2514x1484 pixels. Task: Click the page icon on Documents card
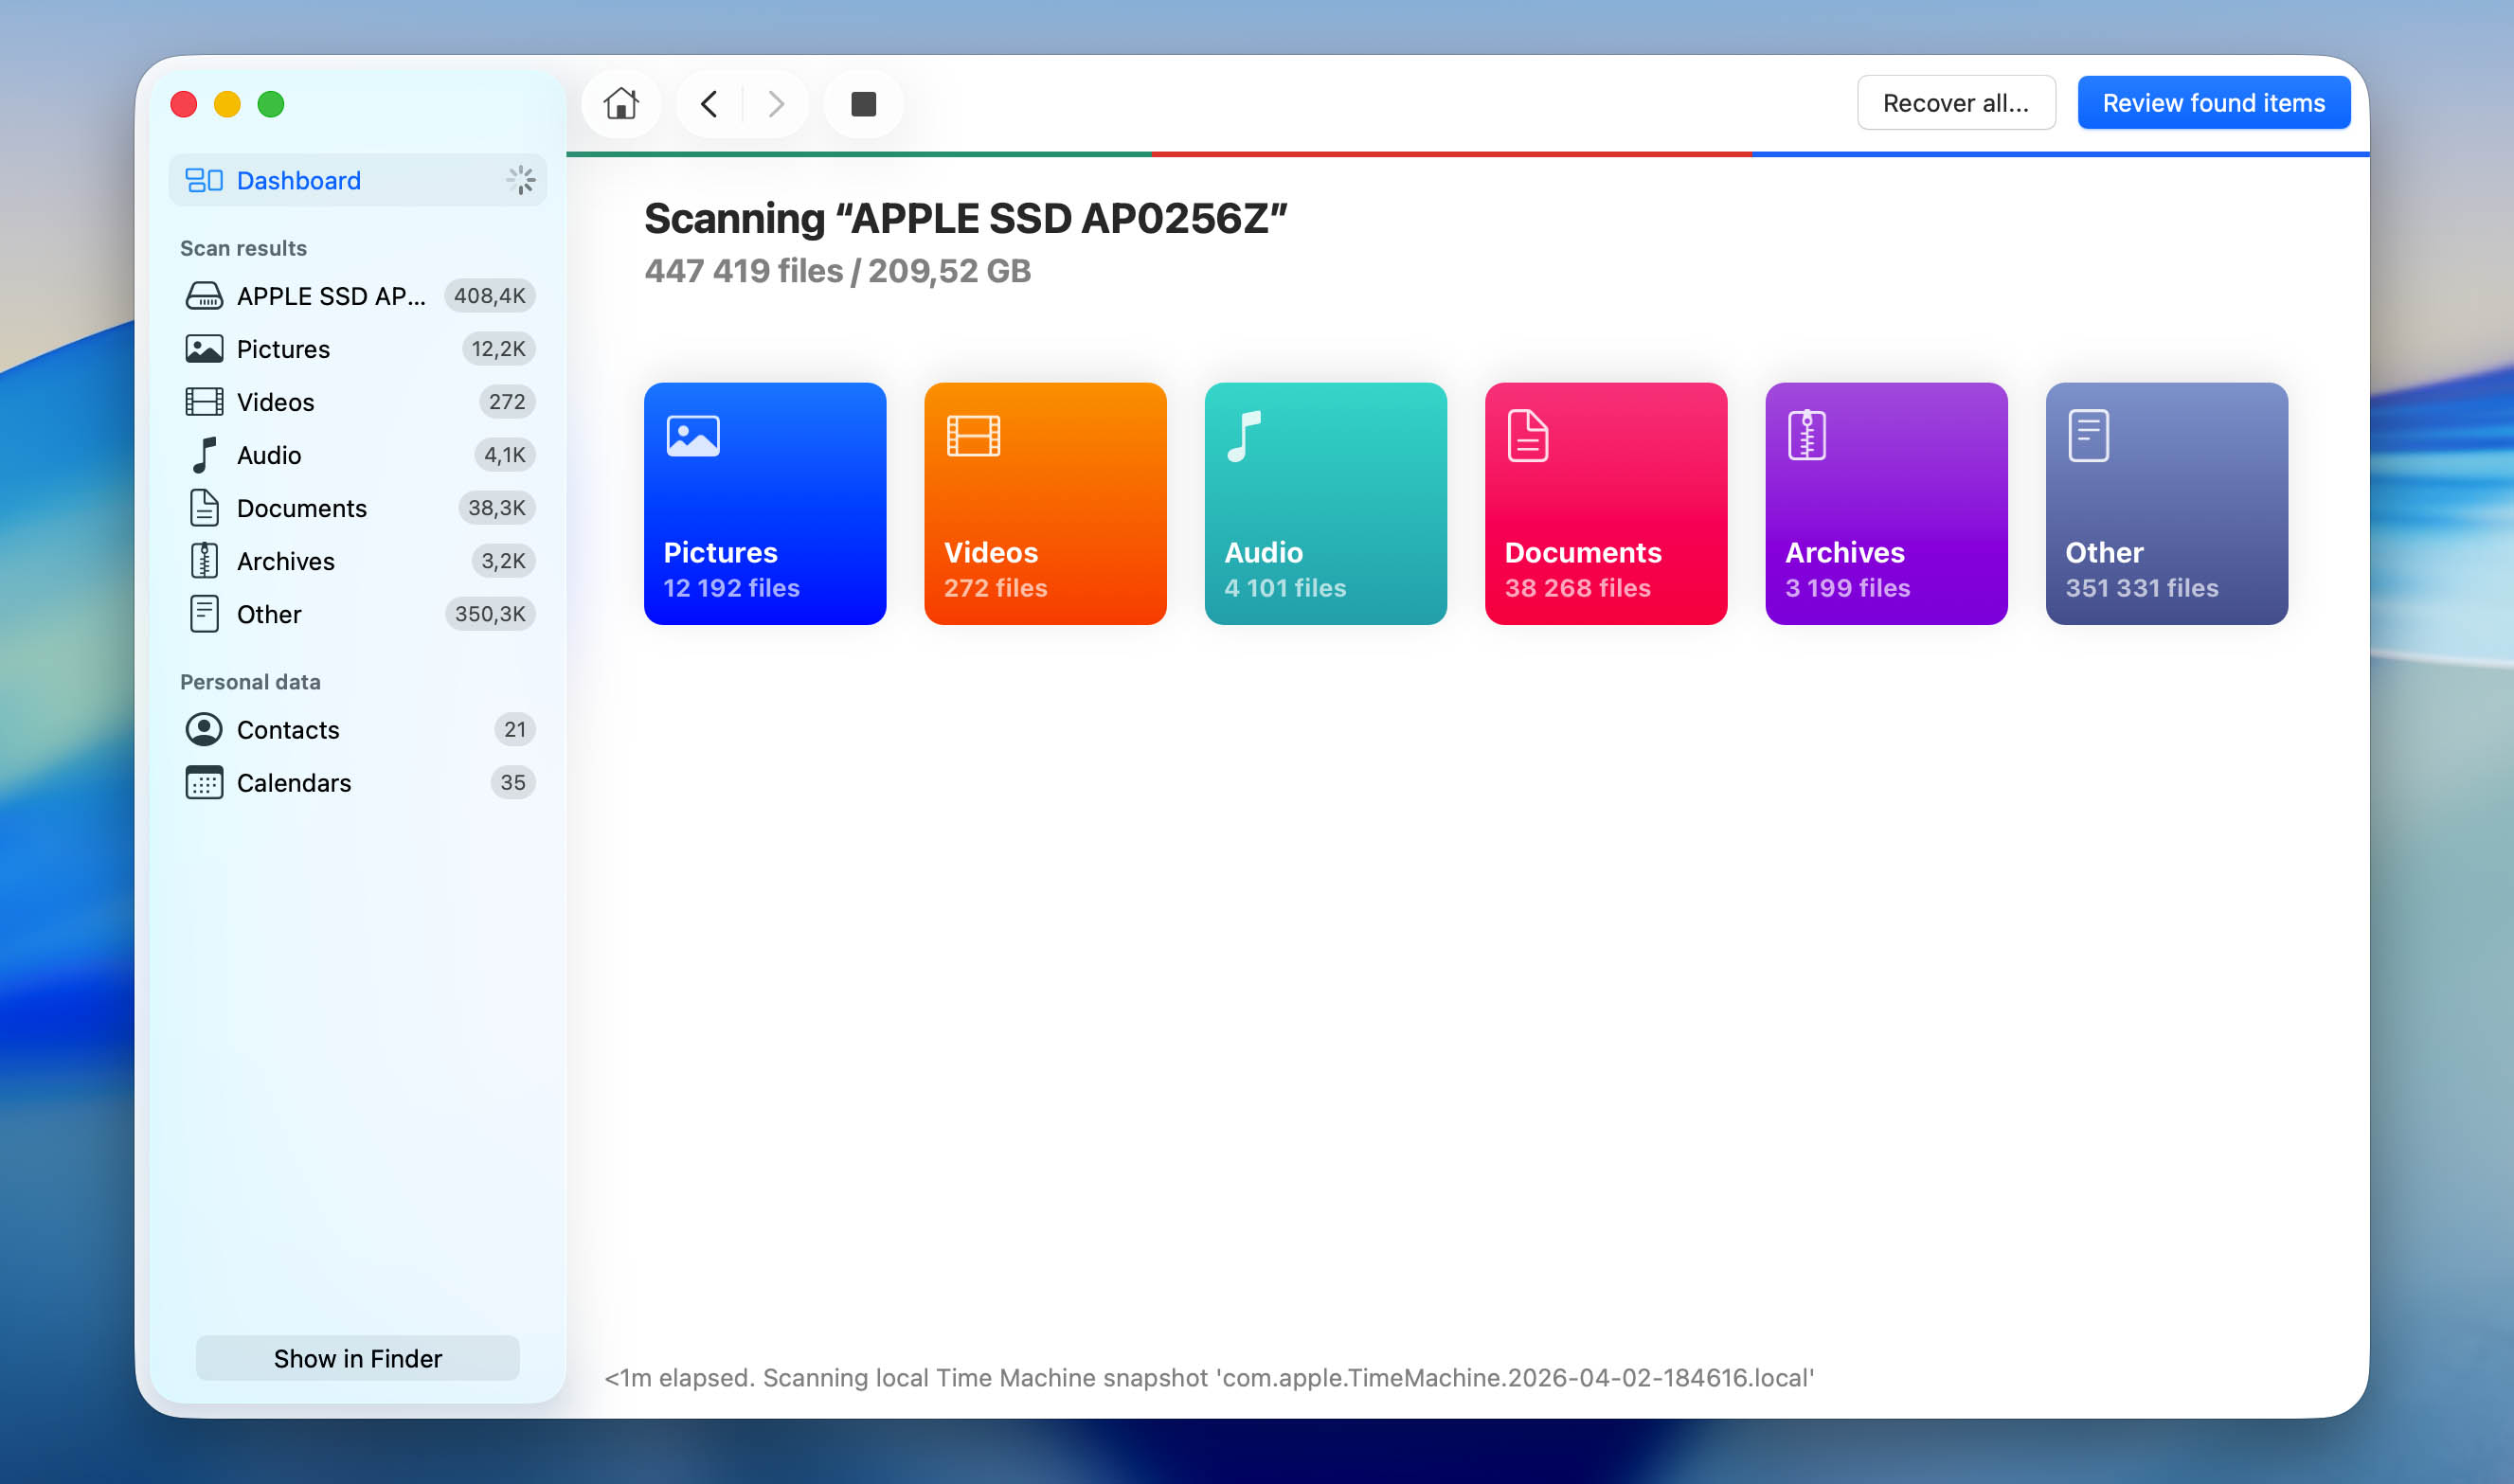click(1528, 436)
